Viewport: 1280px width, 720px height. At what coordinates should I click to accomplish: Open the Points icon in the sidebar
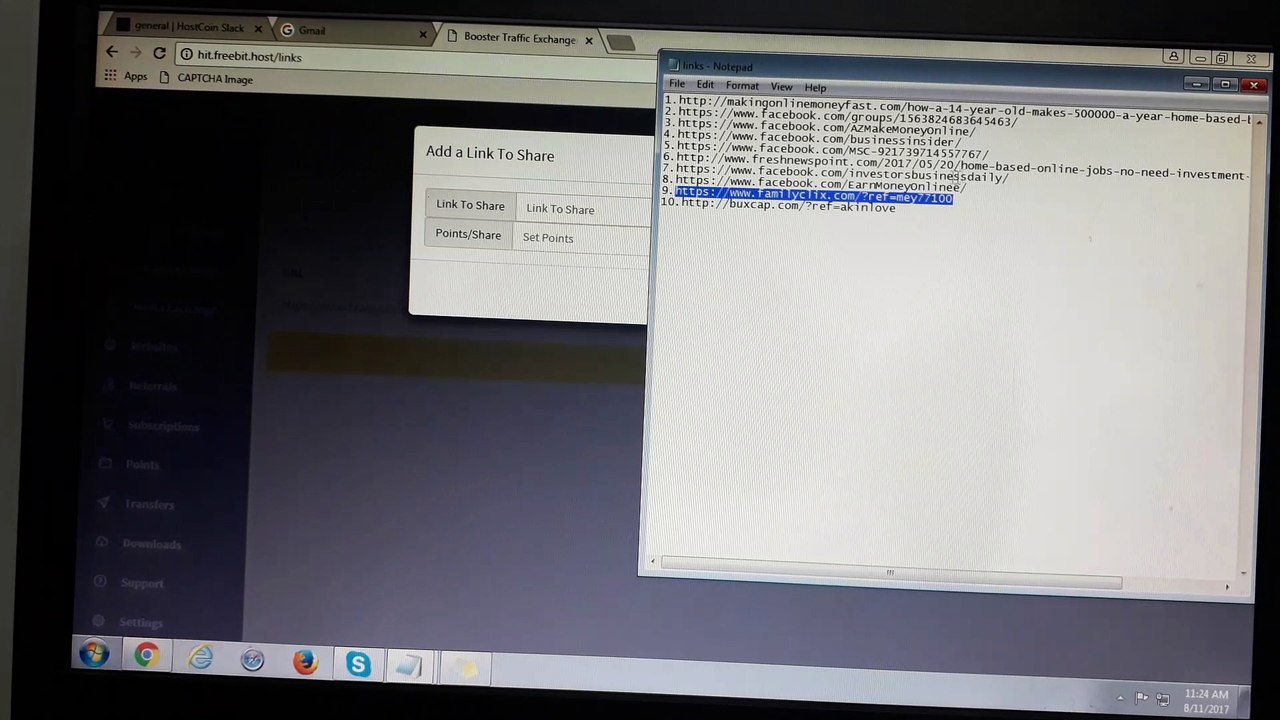click(105, 463)
